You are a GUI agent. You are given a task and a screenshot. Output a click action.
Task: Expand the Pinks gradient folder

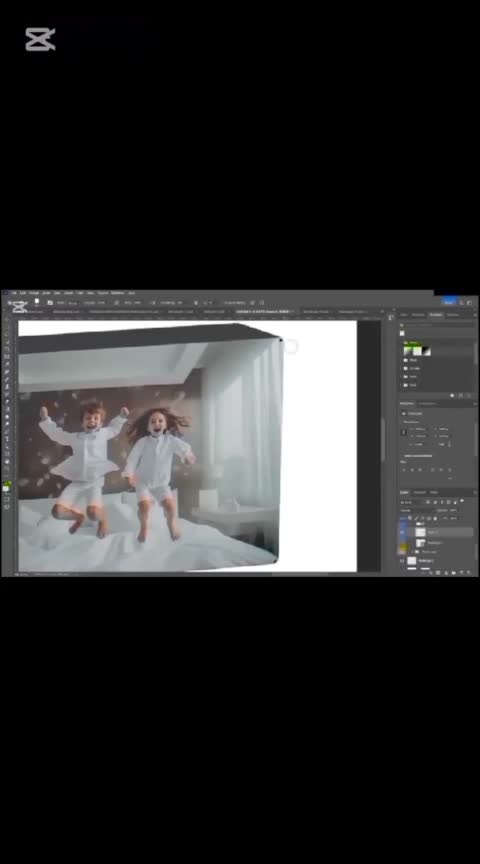point(401,377)
